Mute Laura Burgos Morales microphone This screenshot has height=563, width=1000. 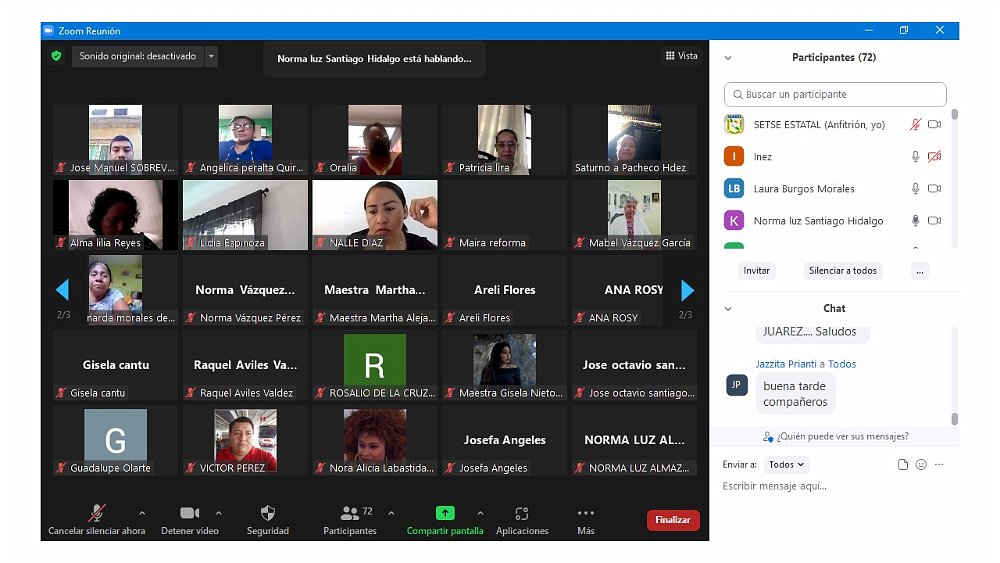(x=914, y=189)
